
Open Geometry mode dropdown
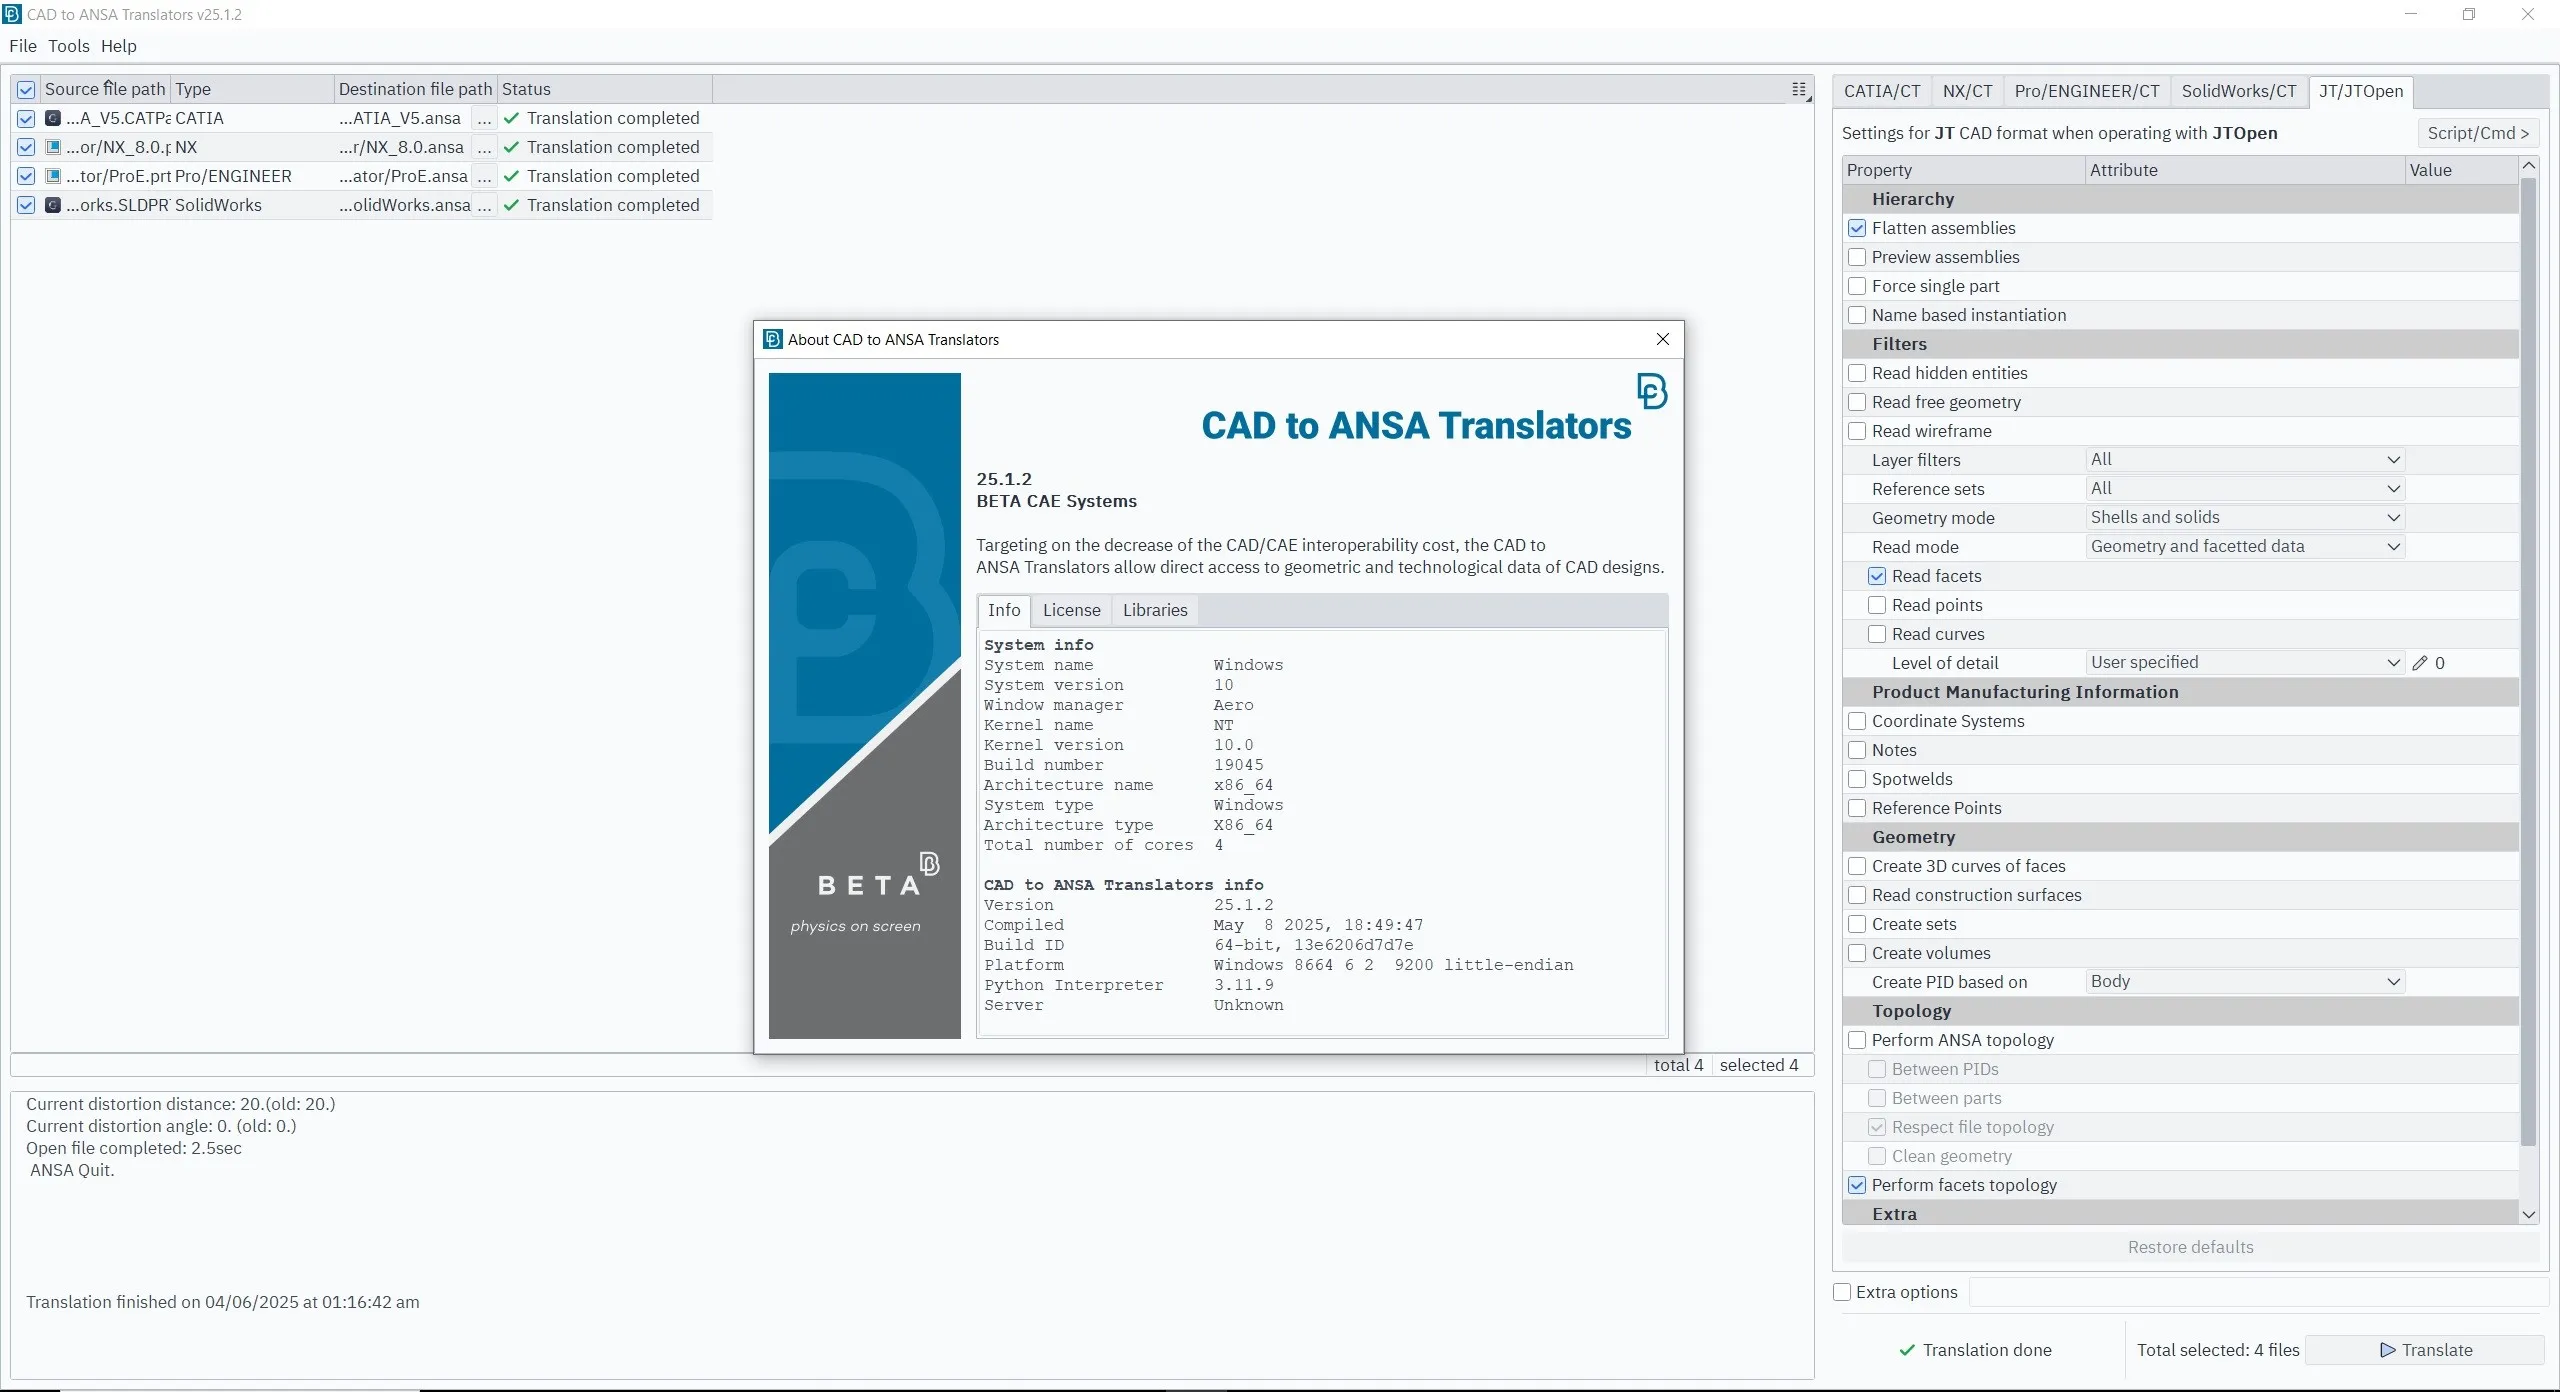pos(2245,518)
